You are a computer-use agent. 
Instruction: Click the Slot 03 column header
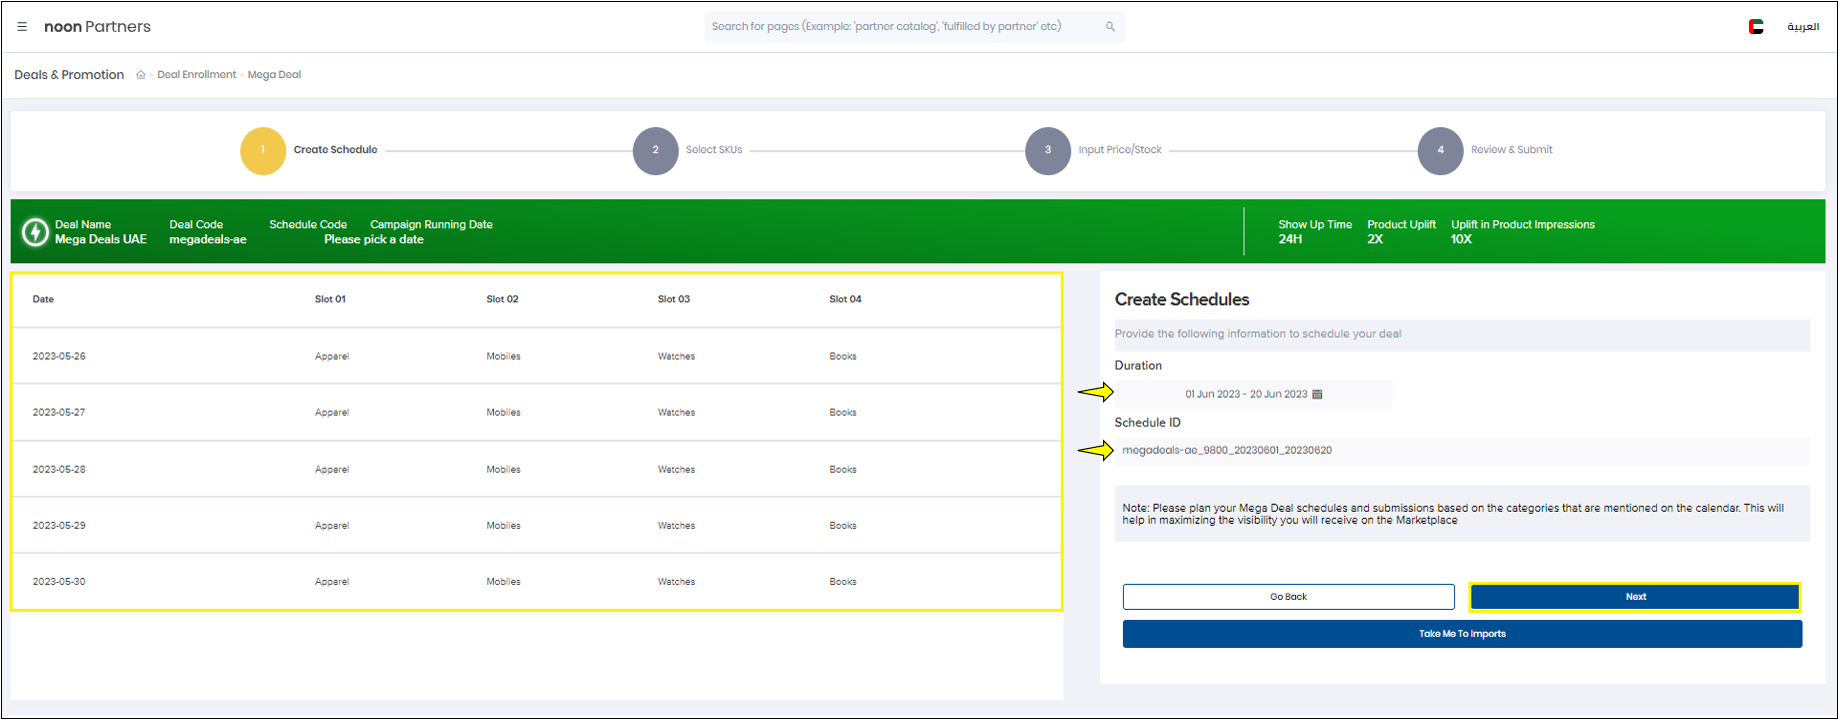click(674, 299)
